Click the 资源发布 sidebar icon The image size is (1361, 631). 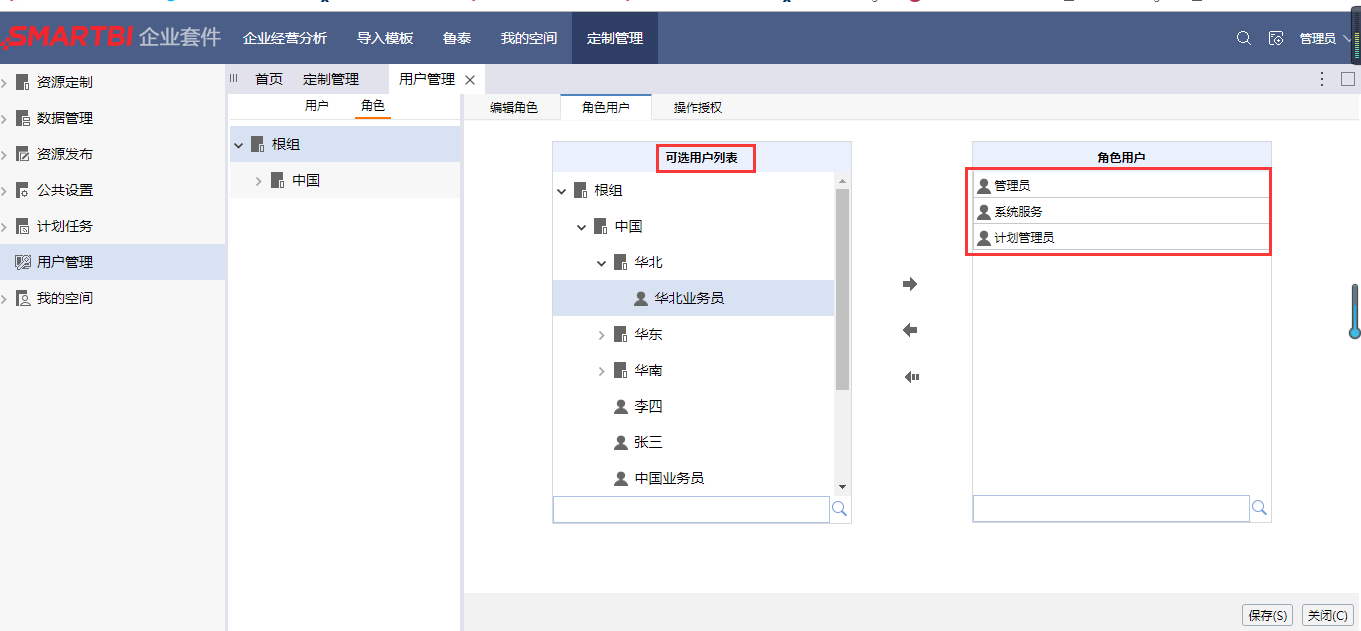click(23, 154)
